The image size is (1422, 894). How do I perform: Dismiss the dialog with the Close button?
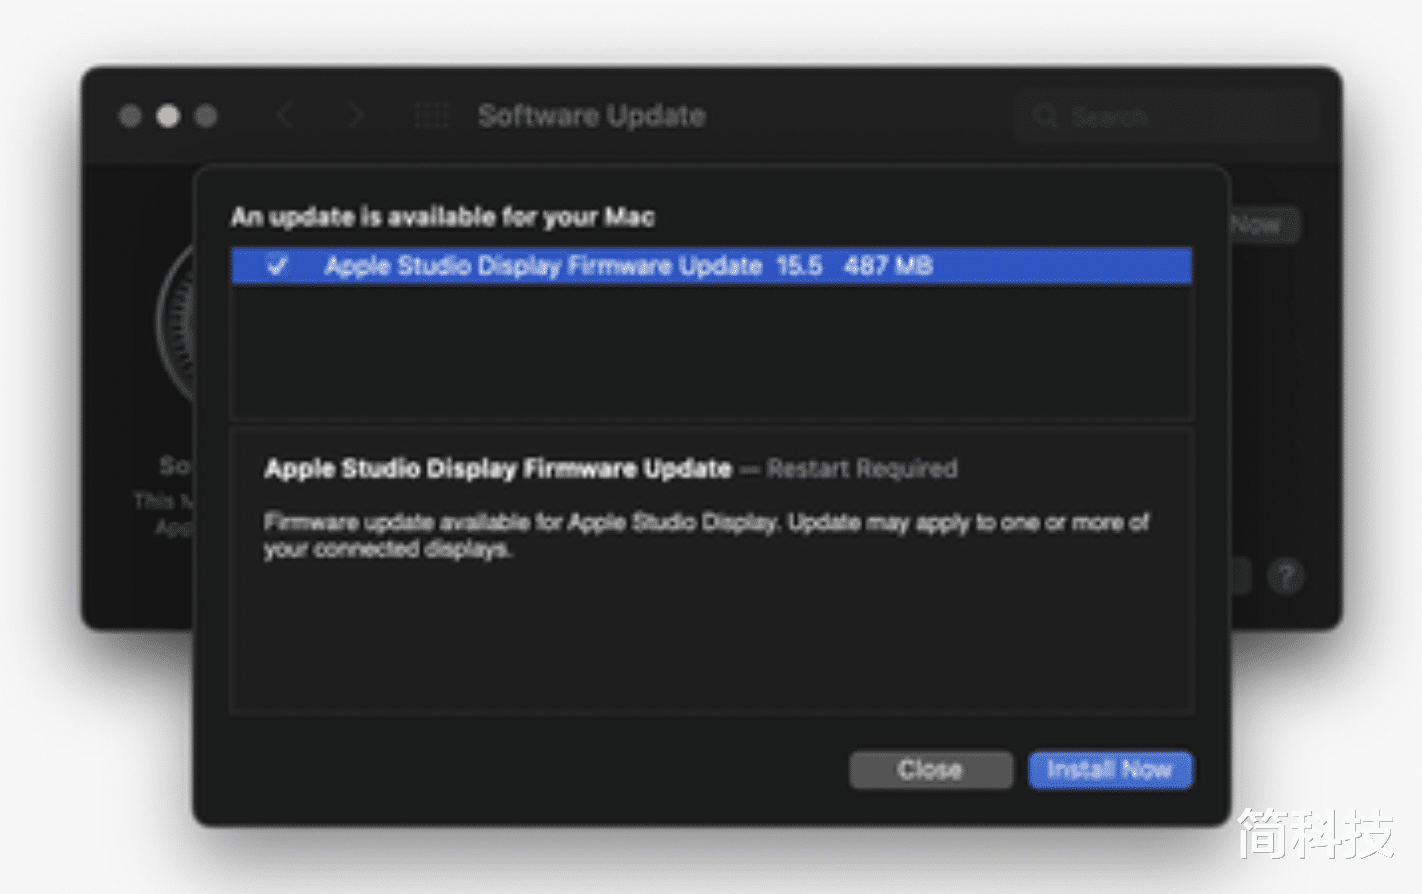coord(930,770)
